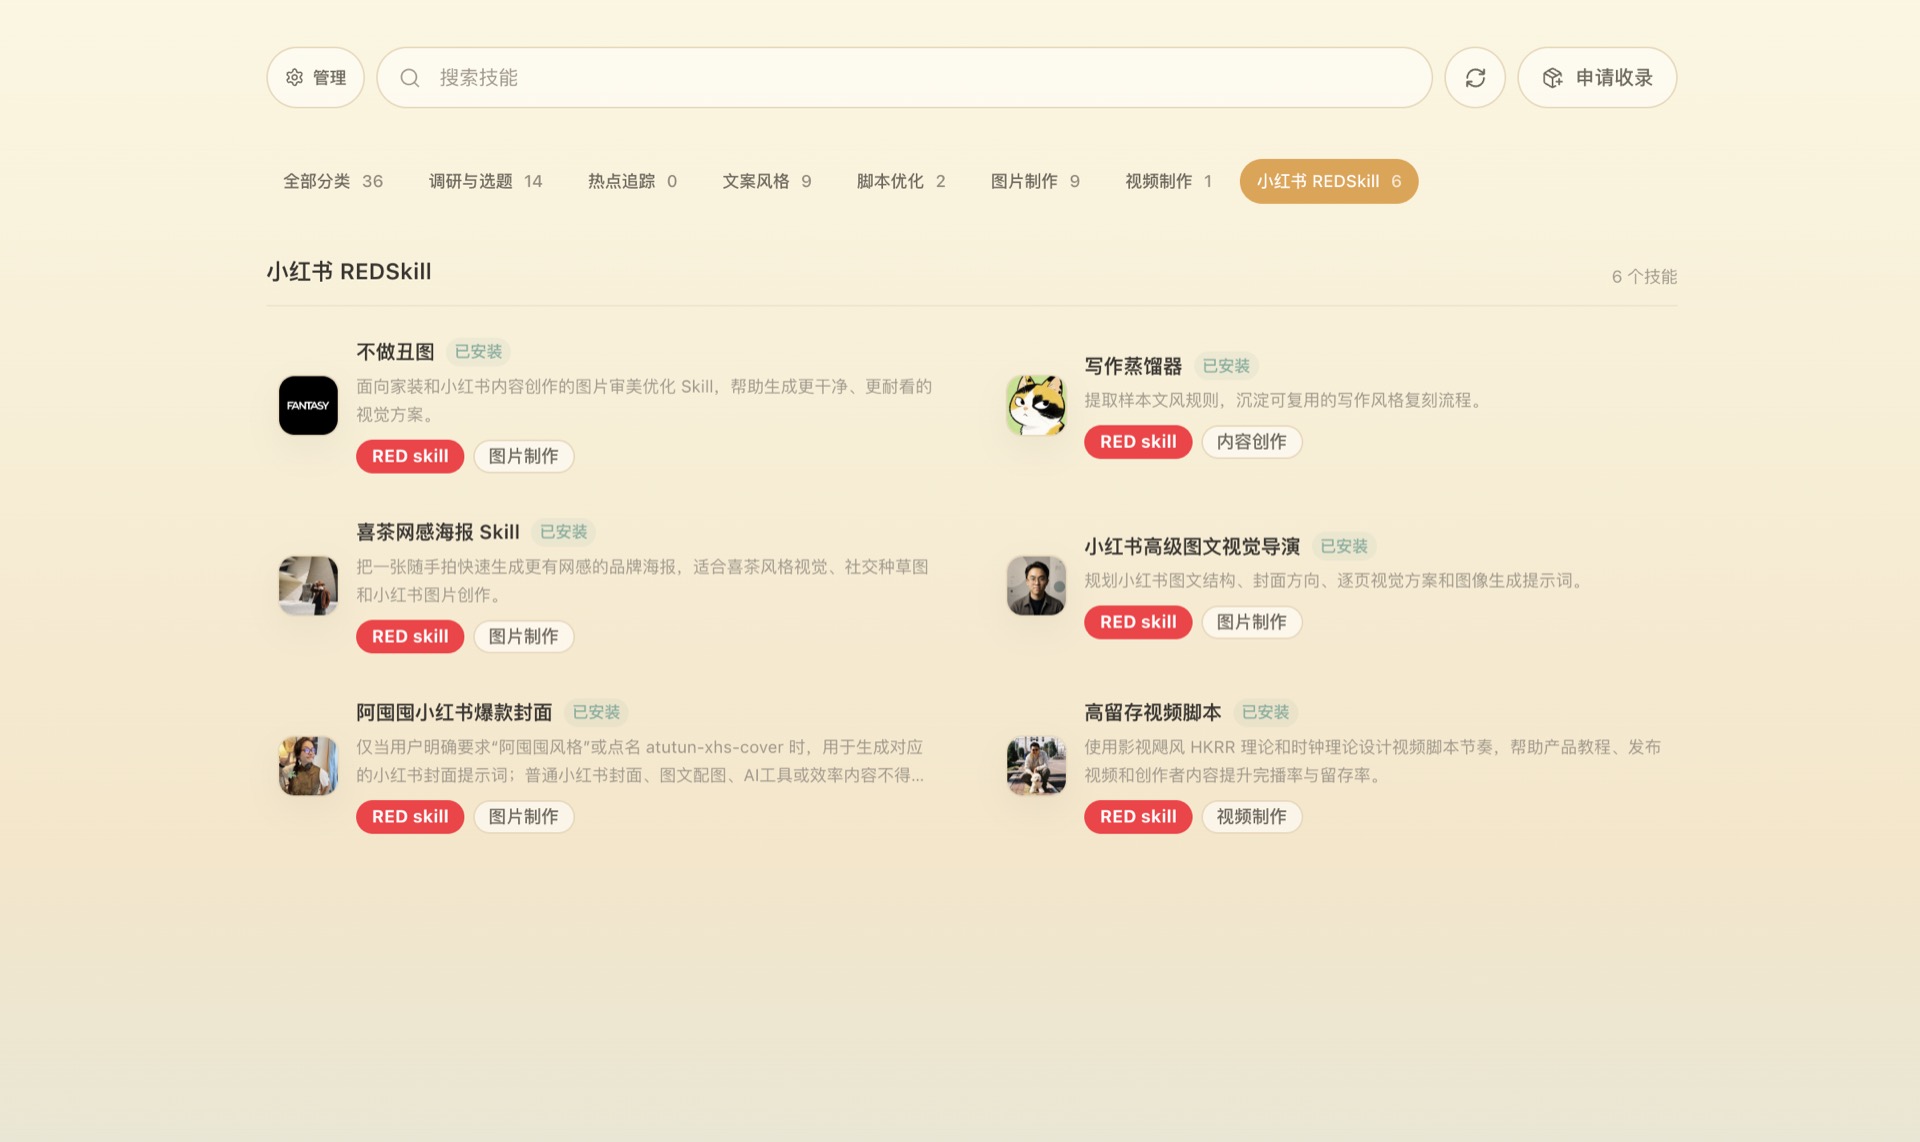This screenshot has width=1920, height=1142.
Task: Click RED skill tag under 高留存视频脚本
Action: tap(1138, 817)
